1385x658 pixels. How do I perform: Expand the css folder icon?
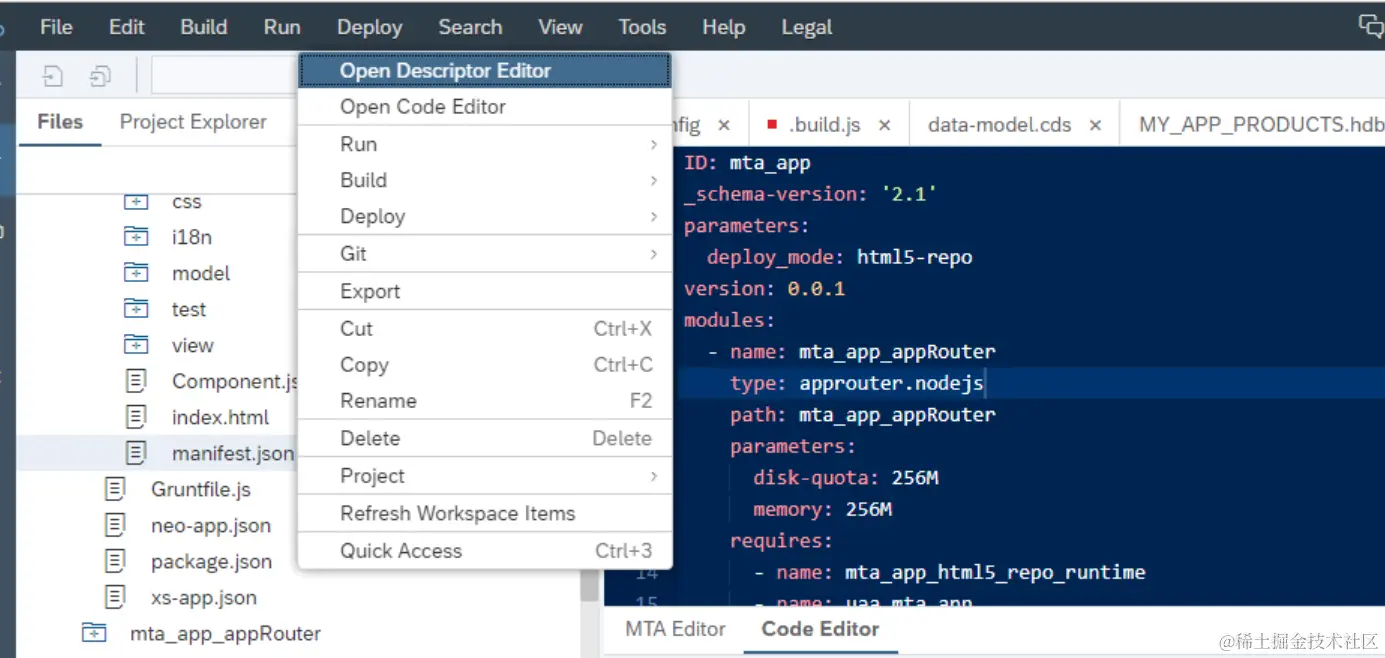point(136,201)
